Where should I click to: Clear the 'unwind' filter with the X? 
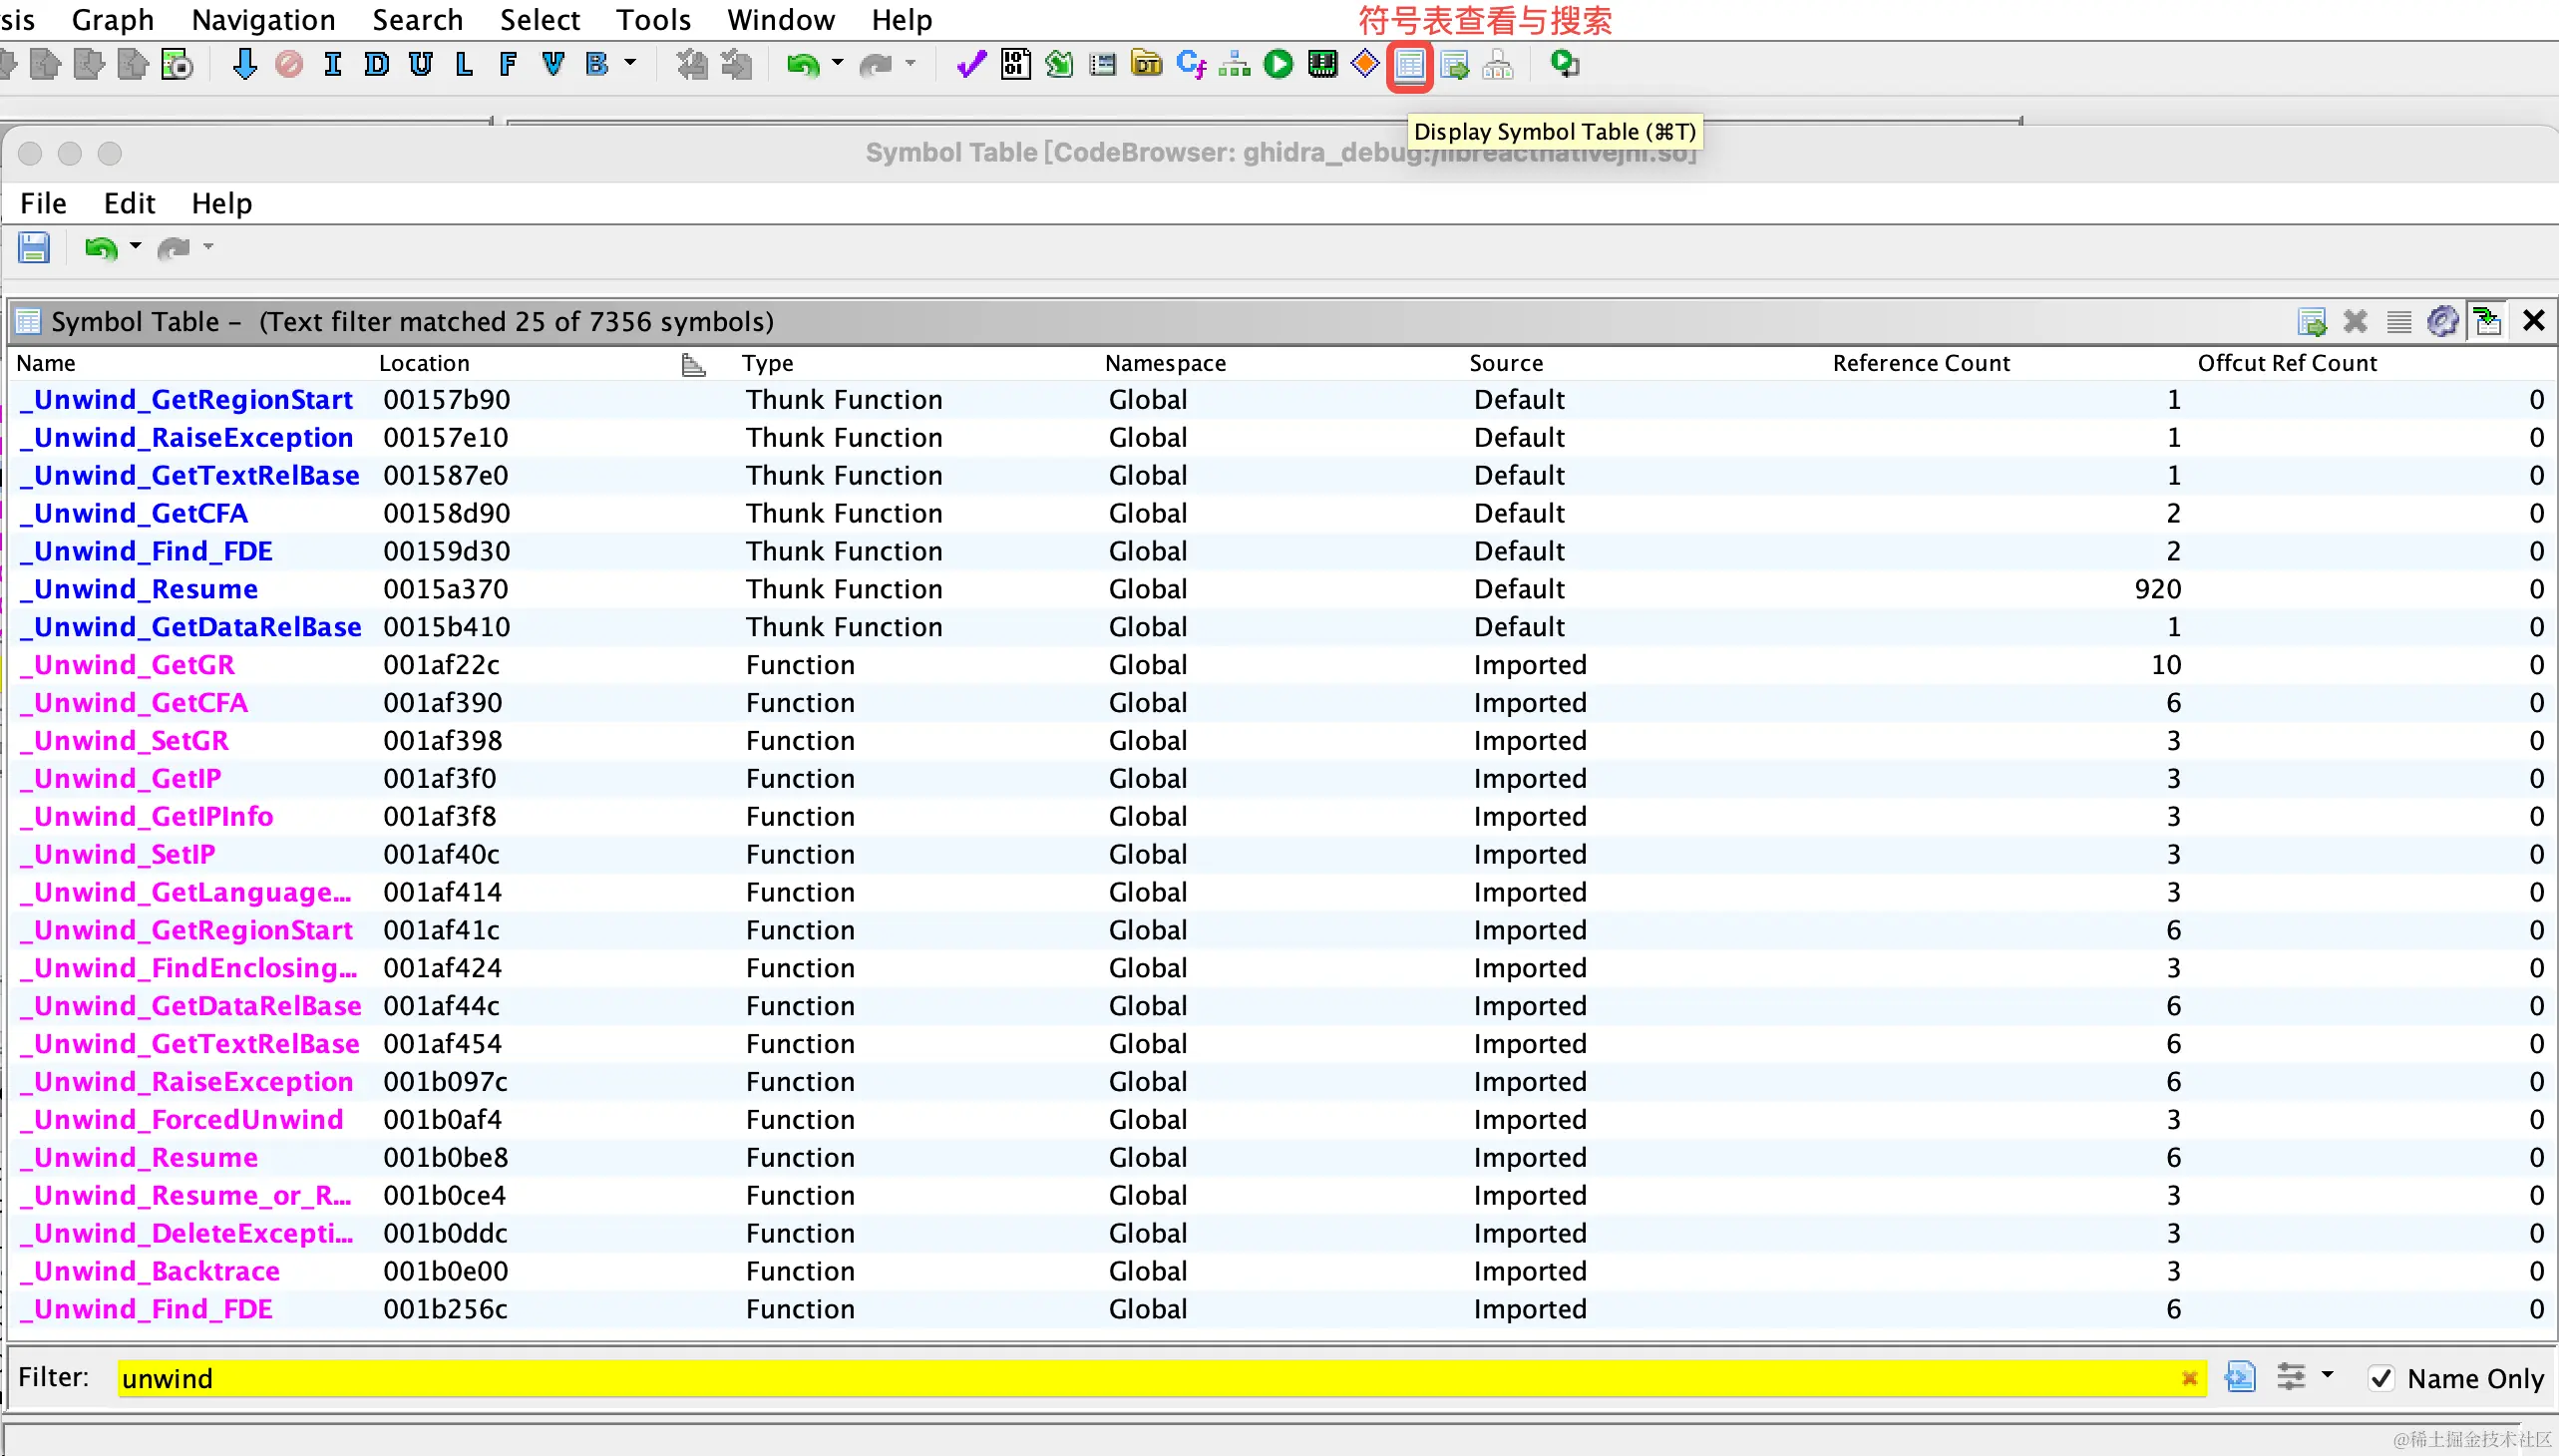point(2189,1379)
